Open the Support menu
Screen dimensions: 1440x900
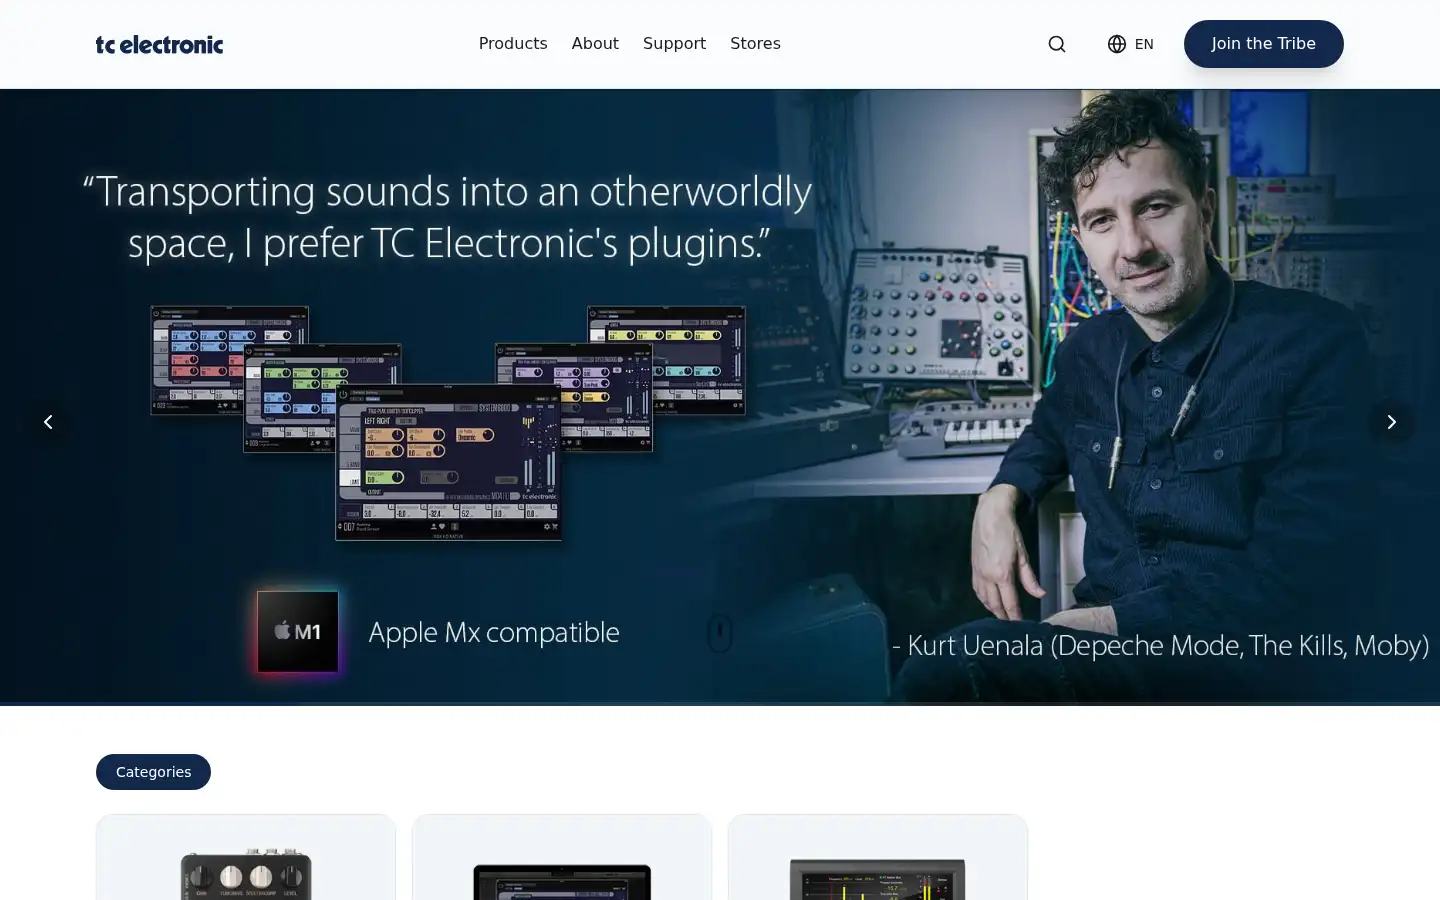coord(674,44)
